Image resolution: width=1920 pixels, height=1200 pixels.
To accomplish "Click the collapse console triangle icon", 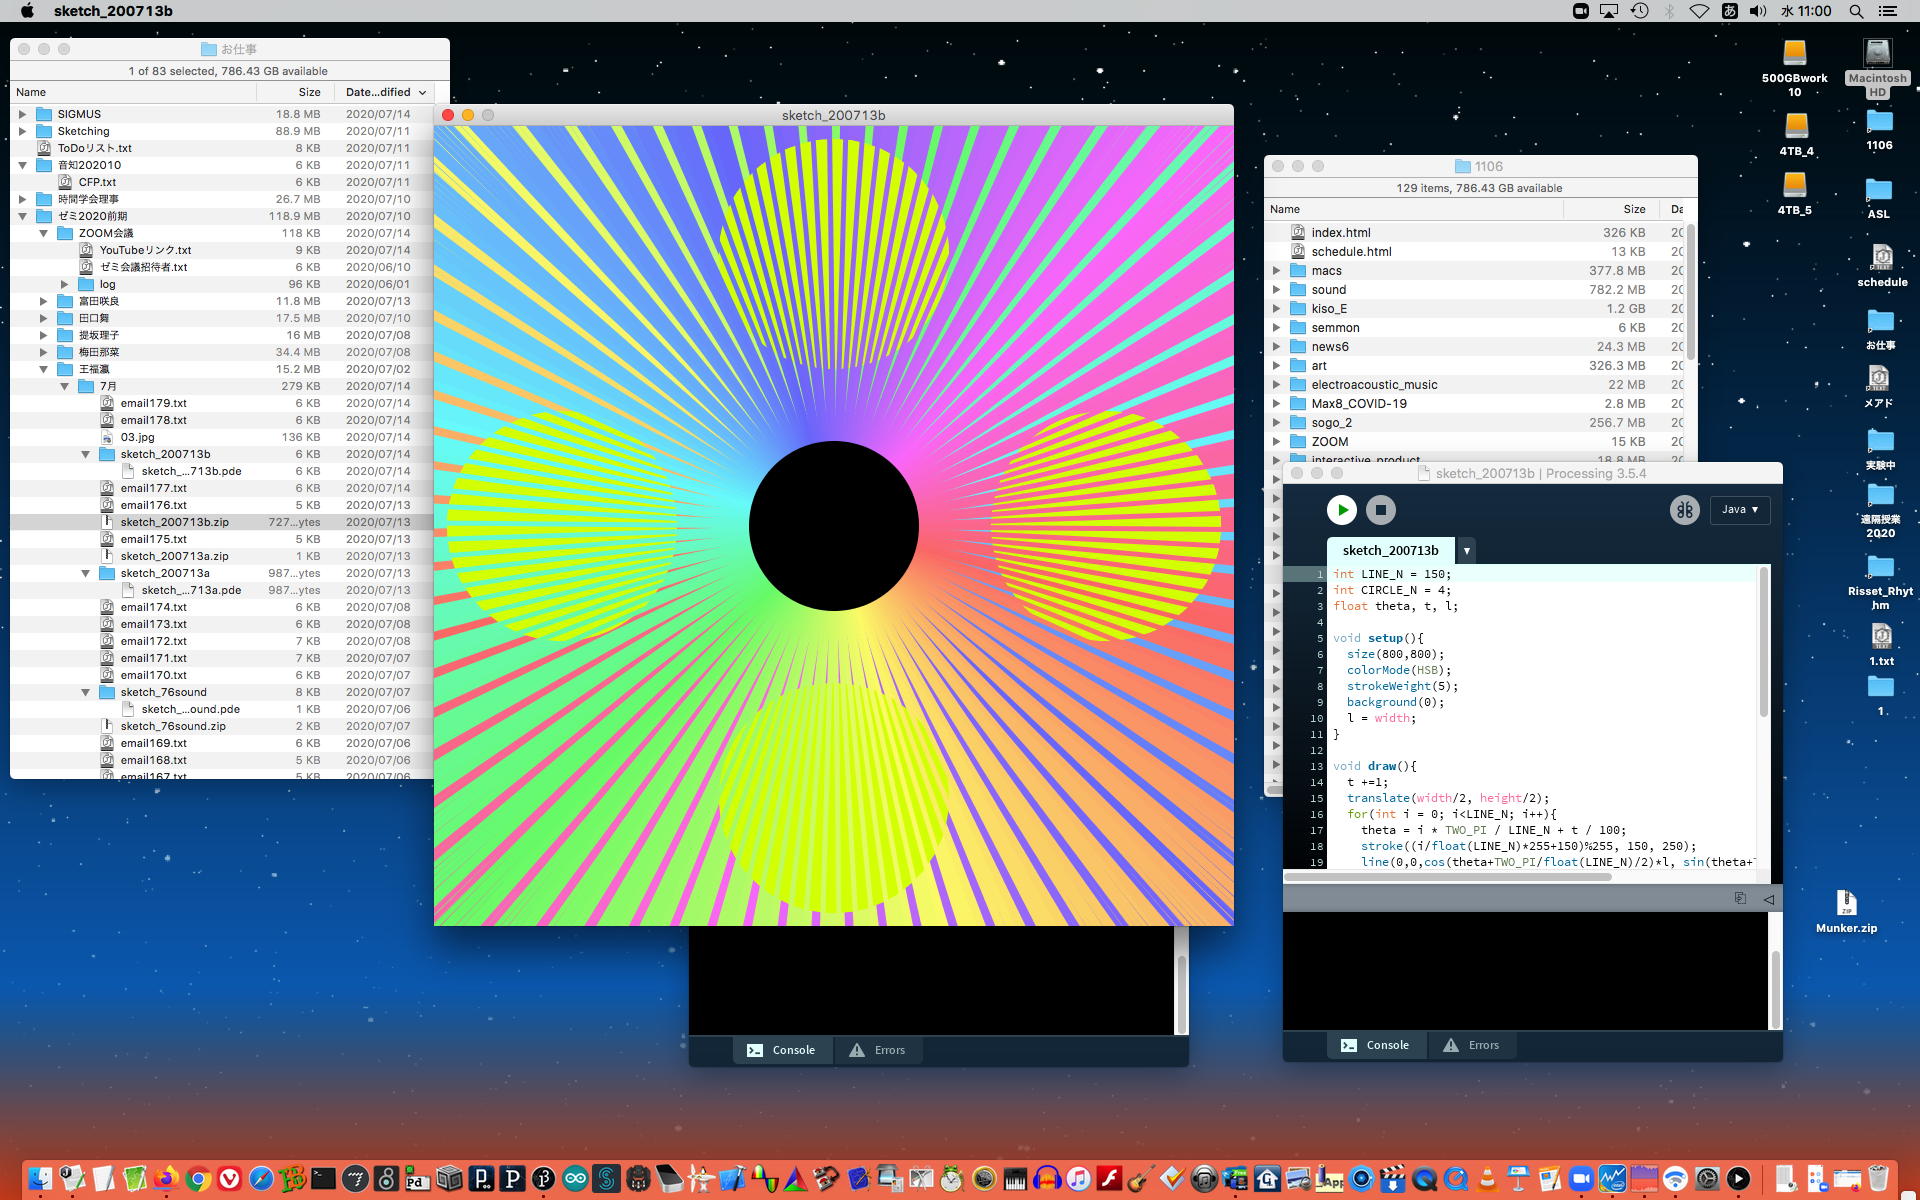I will 1768,899.
